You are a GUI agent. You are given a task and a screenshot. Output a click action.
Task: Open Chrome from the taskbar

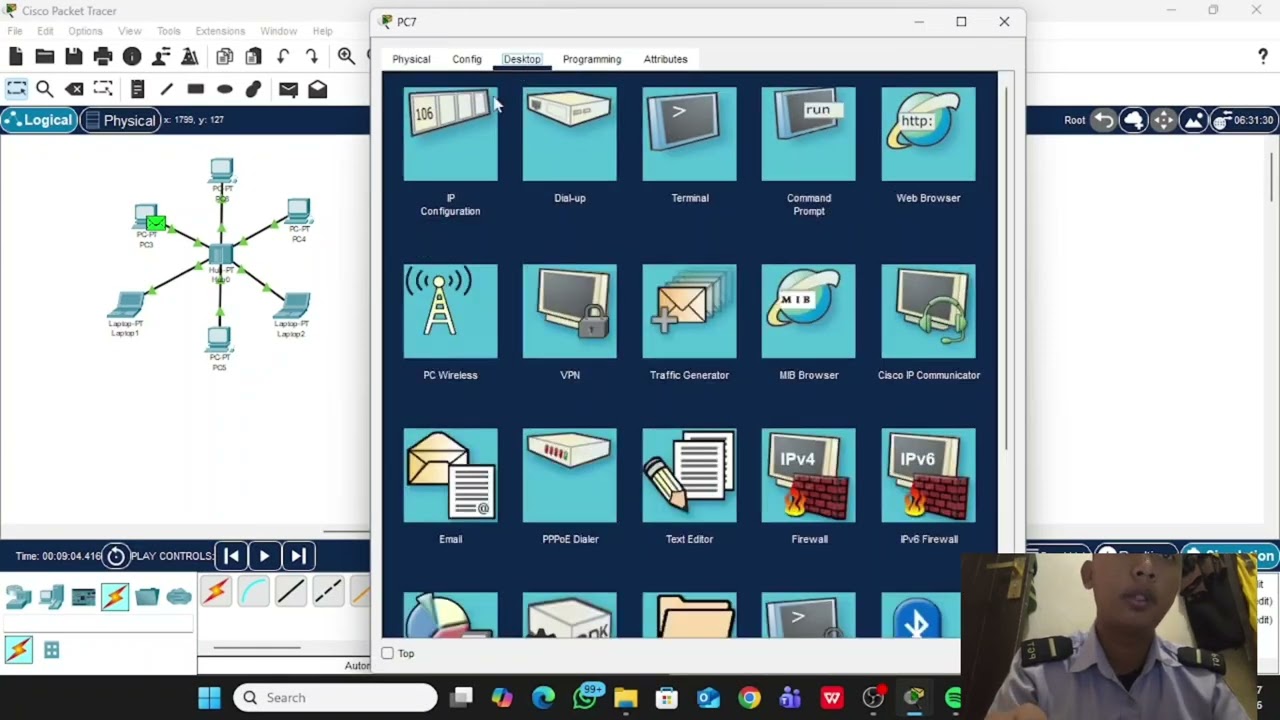pyautogui.click(x=749, y=697)
